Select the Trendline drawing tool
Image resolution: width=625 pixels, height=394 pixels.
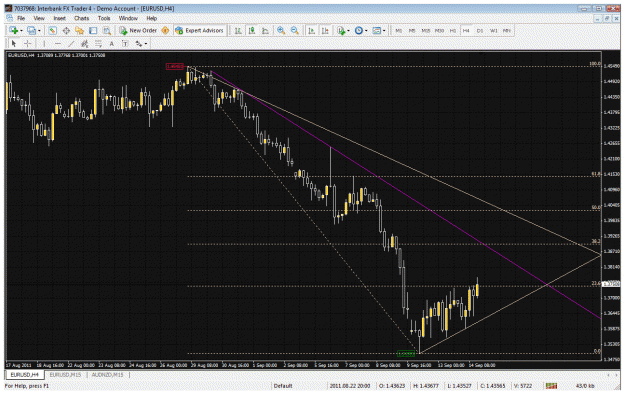[x=71, y=43]
